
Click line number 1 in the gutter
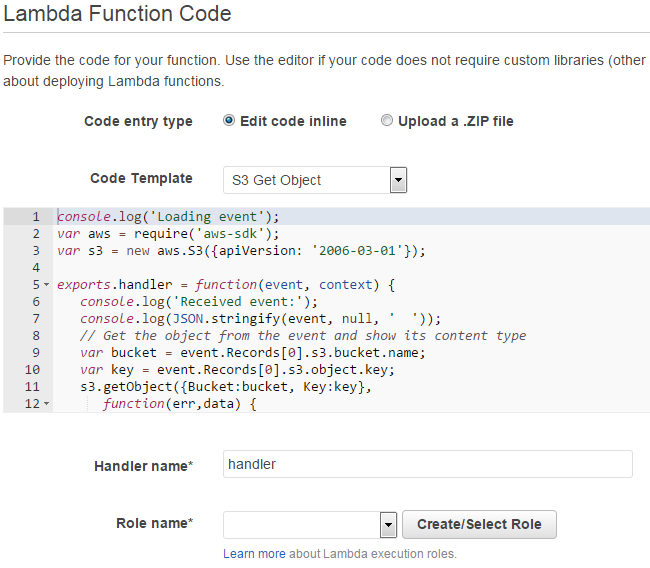[x=35, y=217]
